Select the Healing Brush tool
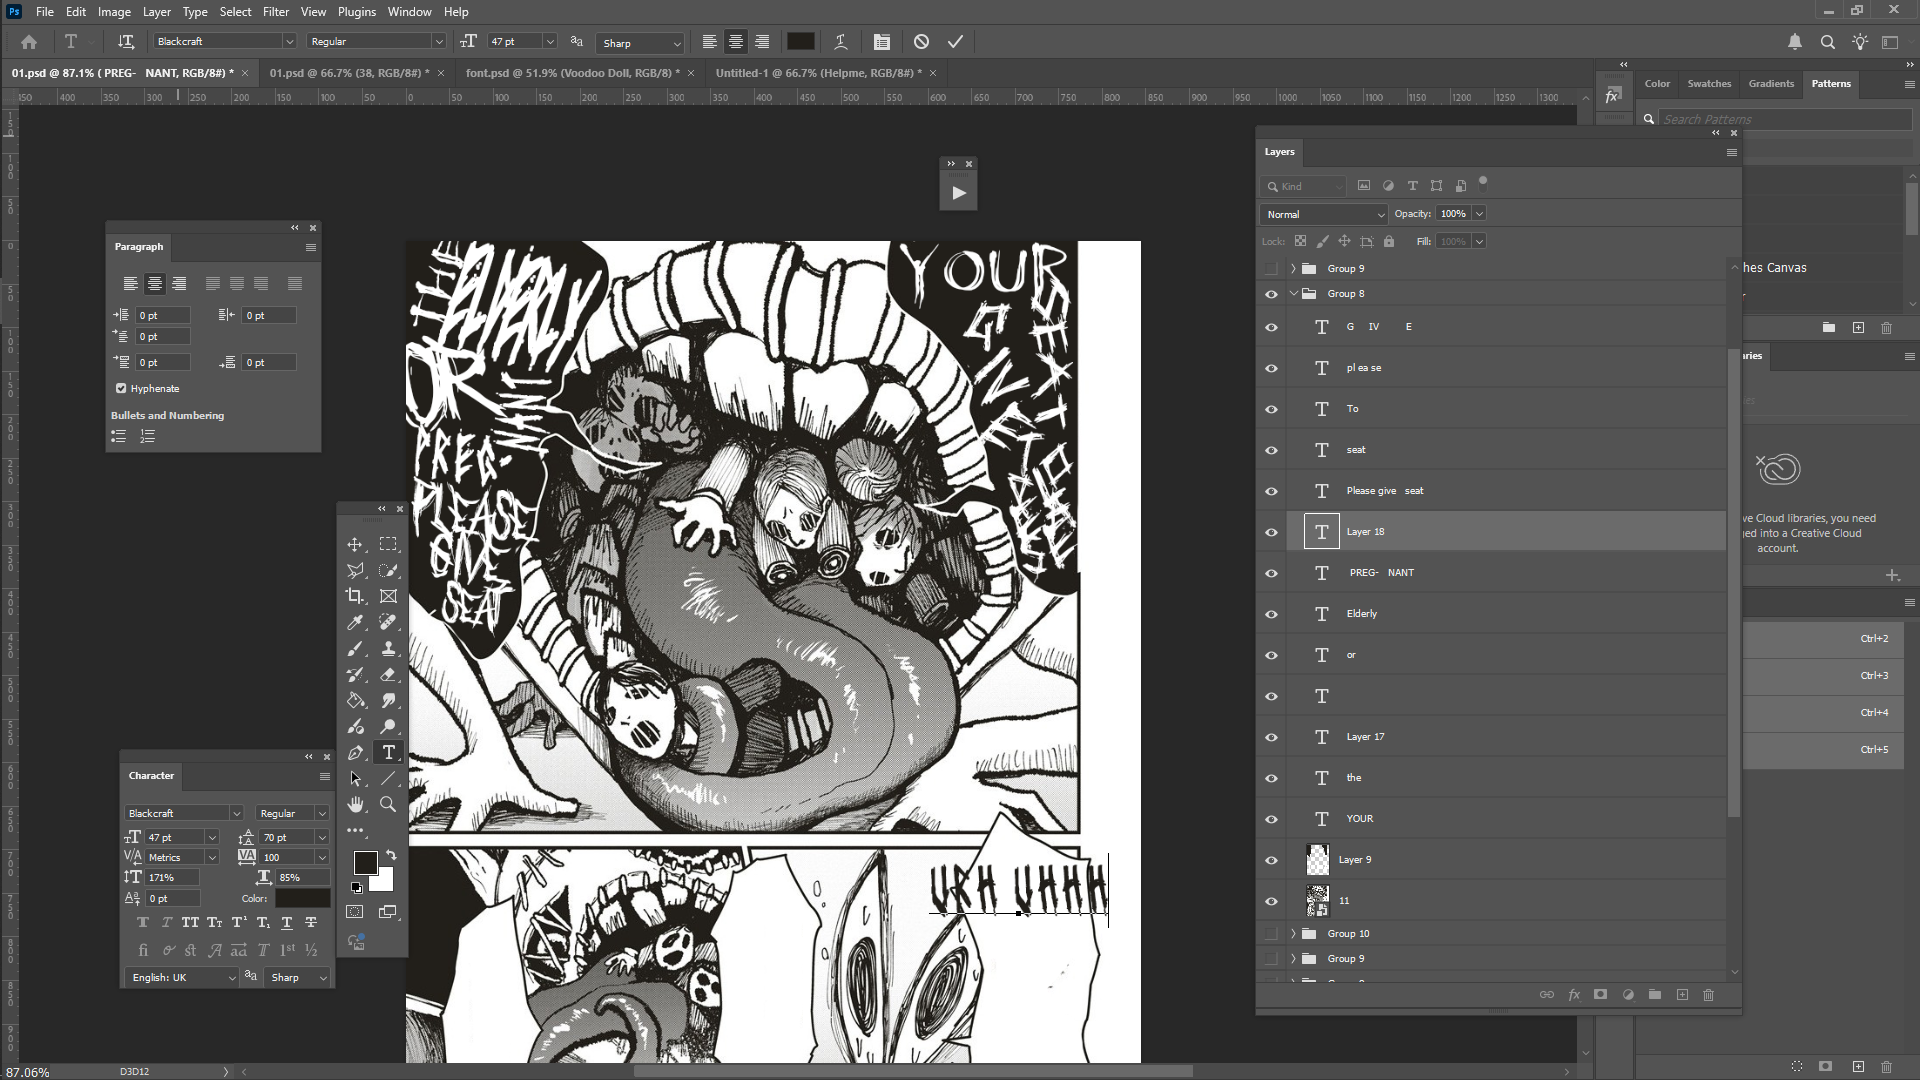 (388, 623)
